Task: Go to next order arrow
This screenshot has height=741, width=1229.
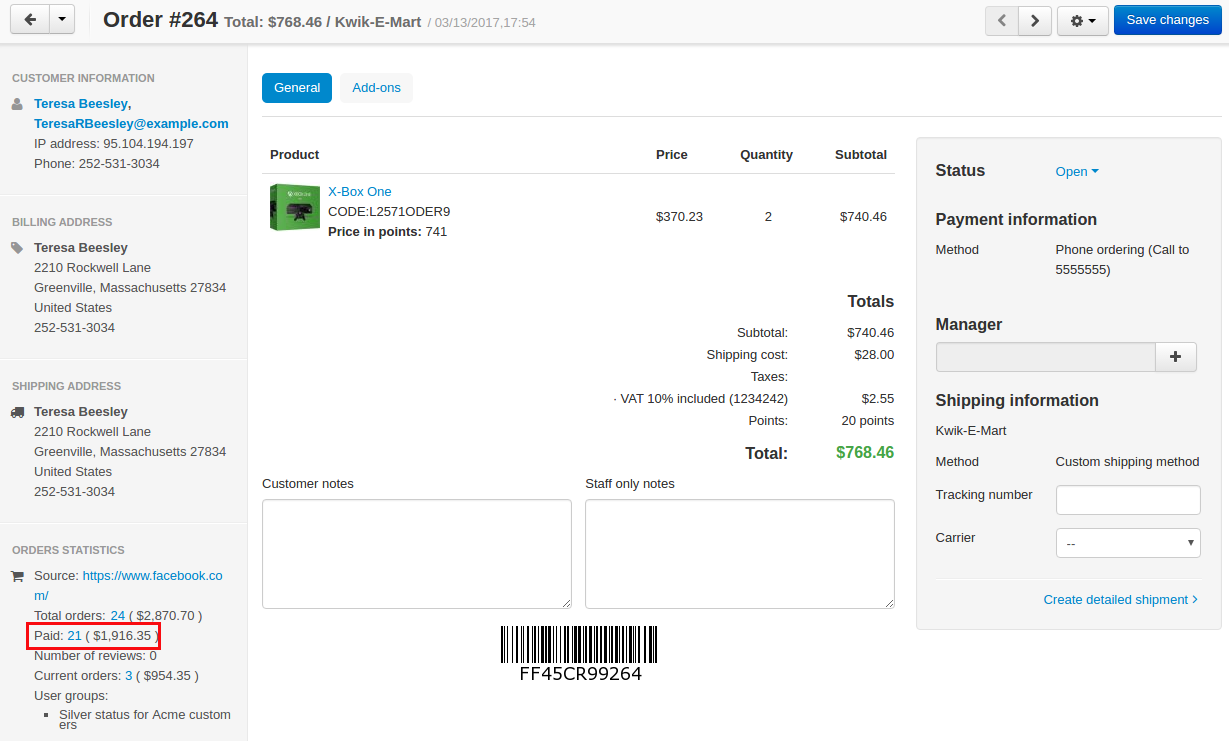Action: pyautogui.click(x=1035, y=20)
